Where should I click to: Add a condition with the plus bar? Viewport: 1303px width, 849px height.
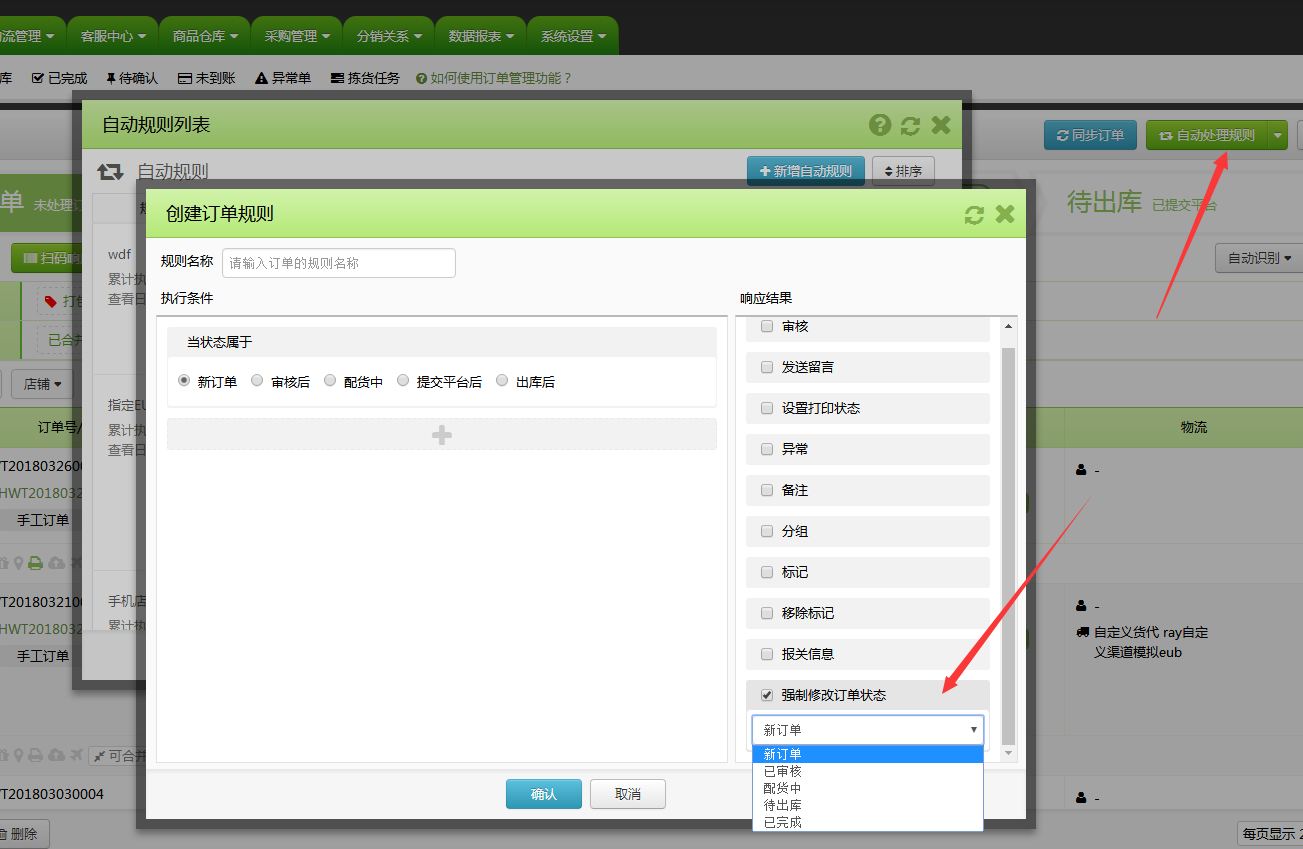pyautogui.click(x=442, y=434)
